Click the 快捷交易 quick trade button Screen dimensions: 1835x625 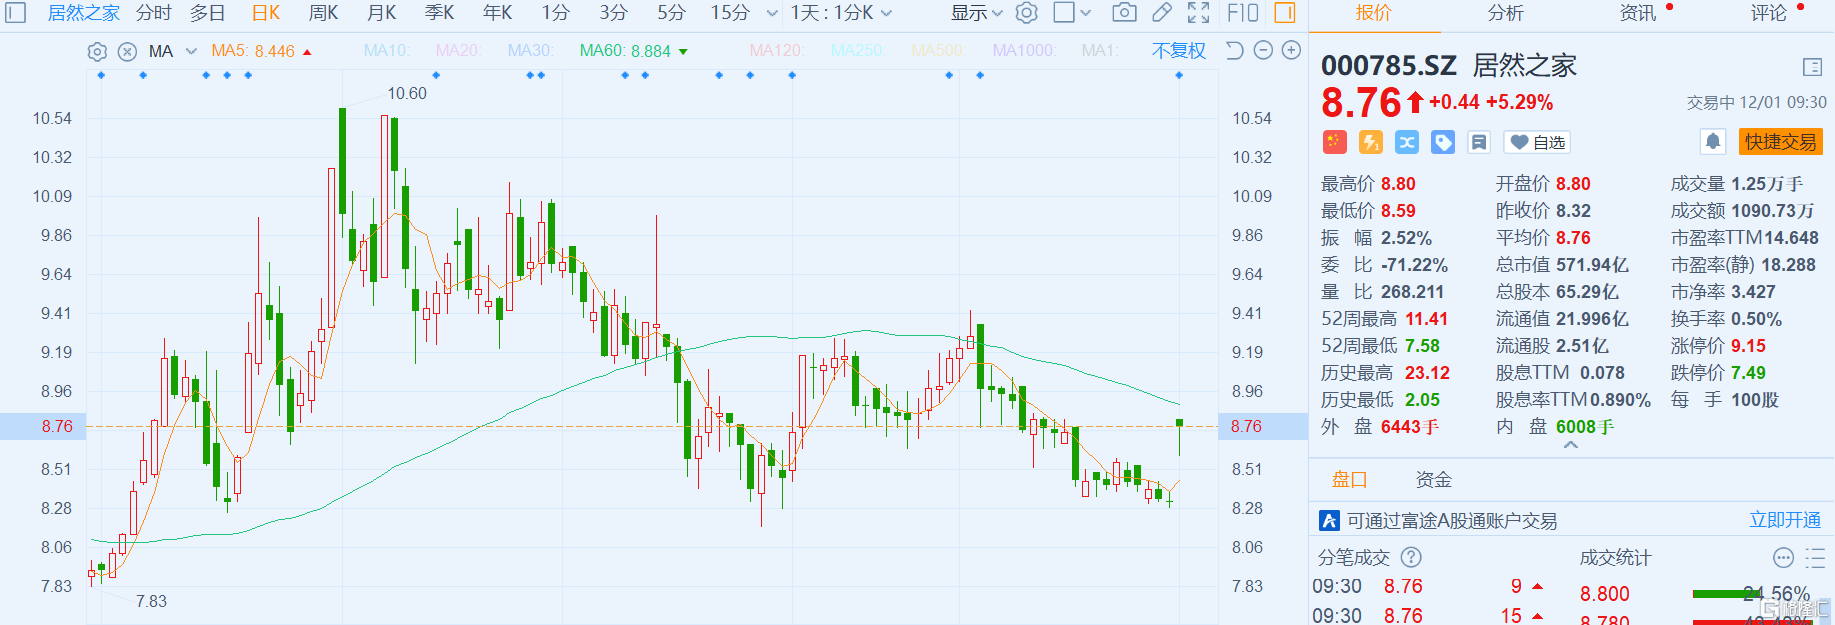click(x=1780, y=142)
